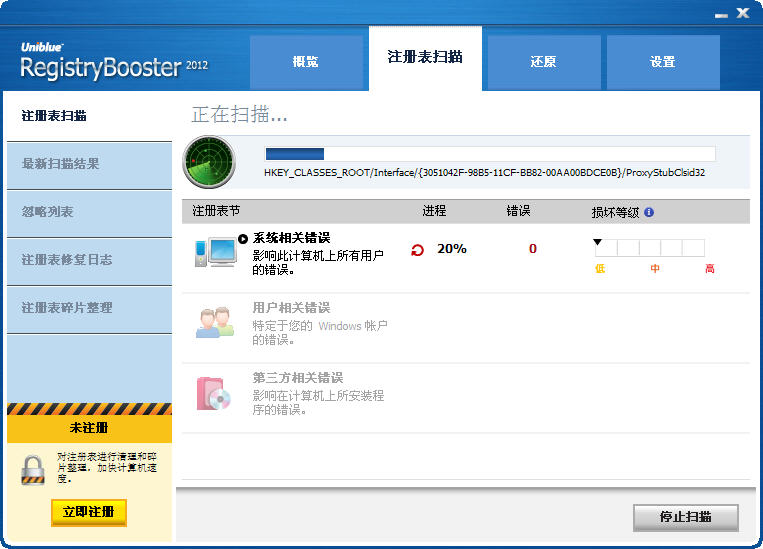
Task: Click the scan progress bar
Action: point(490,154)
